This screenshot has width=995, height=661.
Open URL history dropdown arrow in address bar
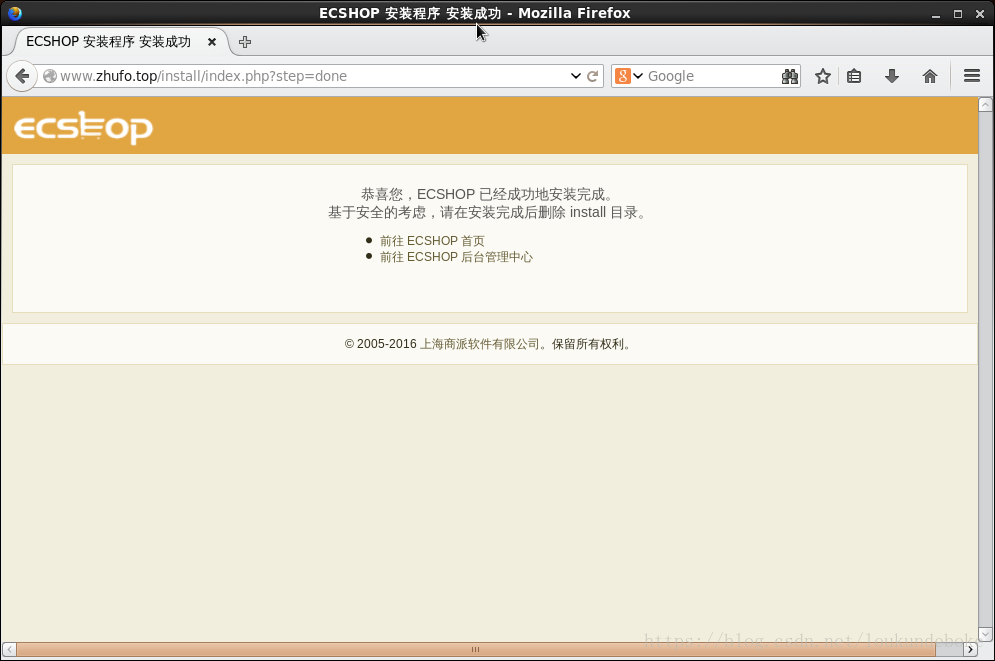pyautogui.click(x=576, y=76)
